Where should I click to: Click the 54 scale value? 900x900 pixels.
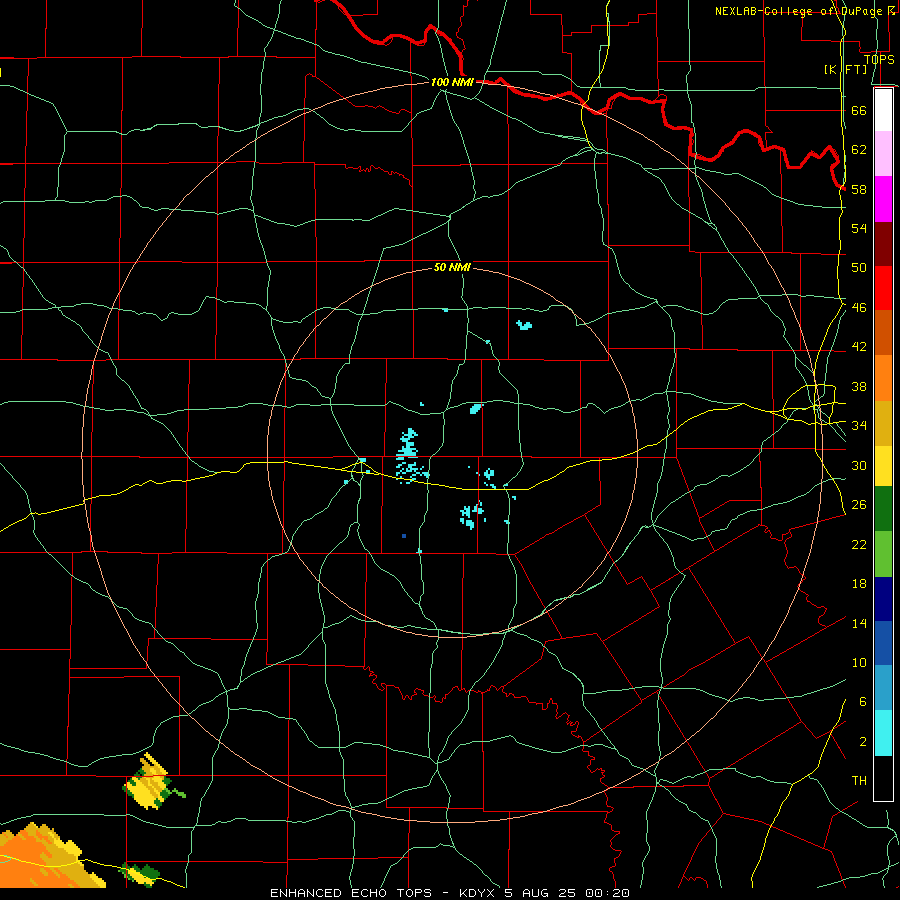(x=859, y=228)
